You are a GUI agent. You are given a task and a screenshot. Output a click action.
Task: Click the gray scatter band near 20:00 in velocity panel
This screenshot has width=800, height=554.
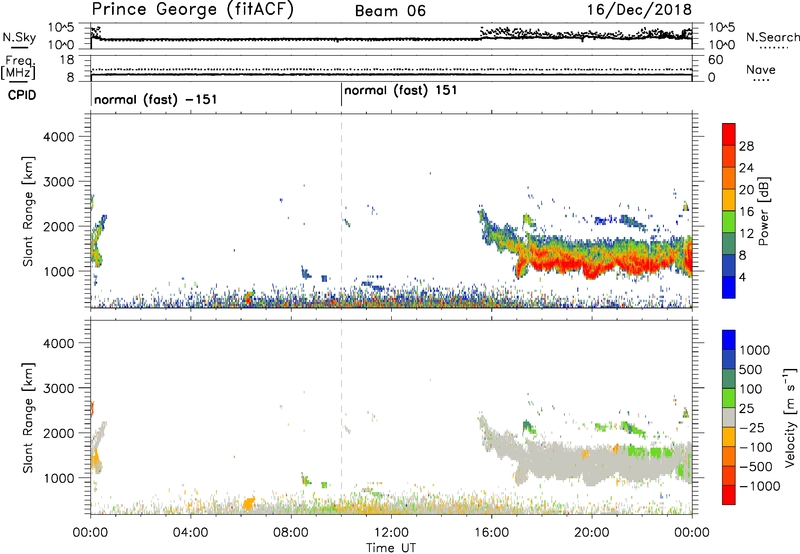point(592,462)
